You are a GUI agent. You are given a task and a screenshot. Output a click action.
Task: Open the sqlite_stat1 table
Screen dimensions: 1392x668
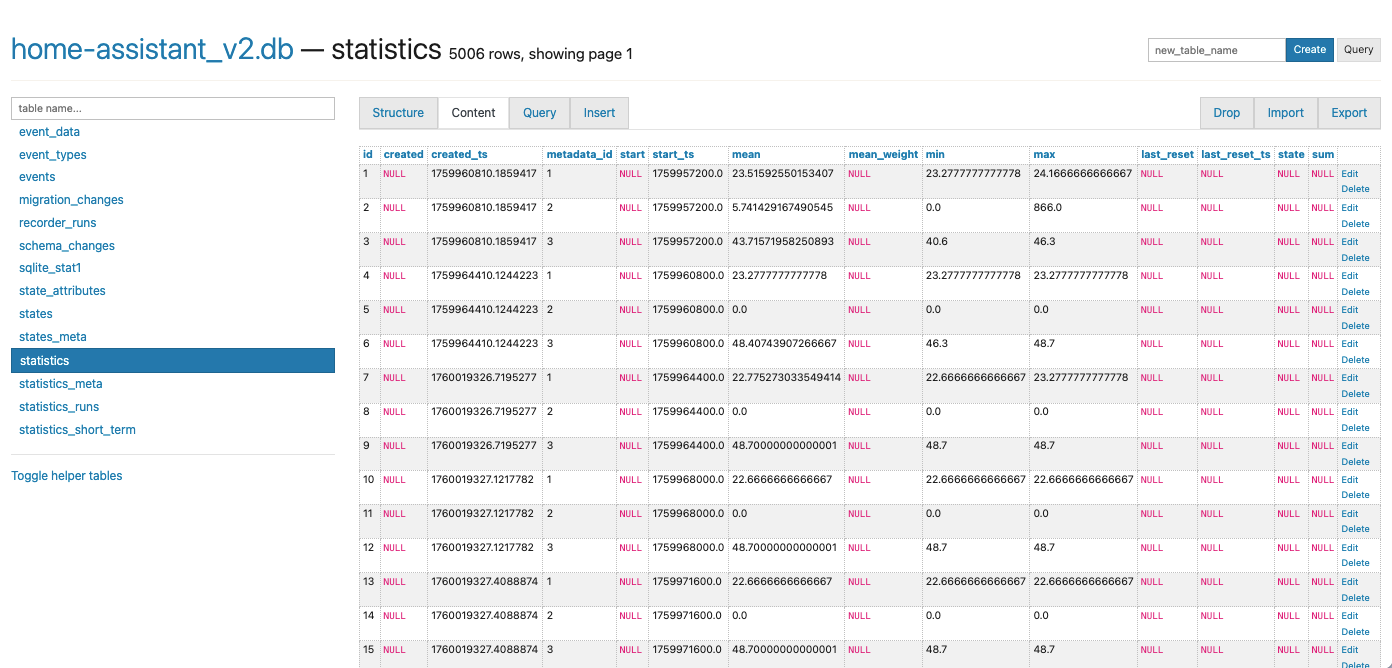[50, 268]
